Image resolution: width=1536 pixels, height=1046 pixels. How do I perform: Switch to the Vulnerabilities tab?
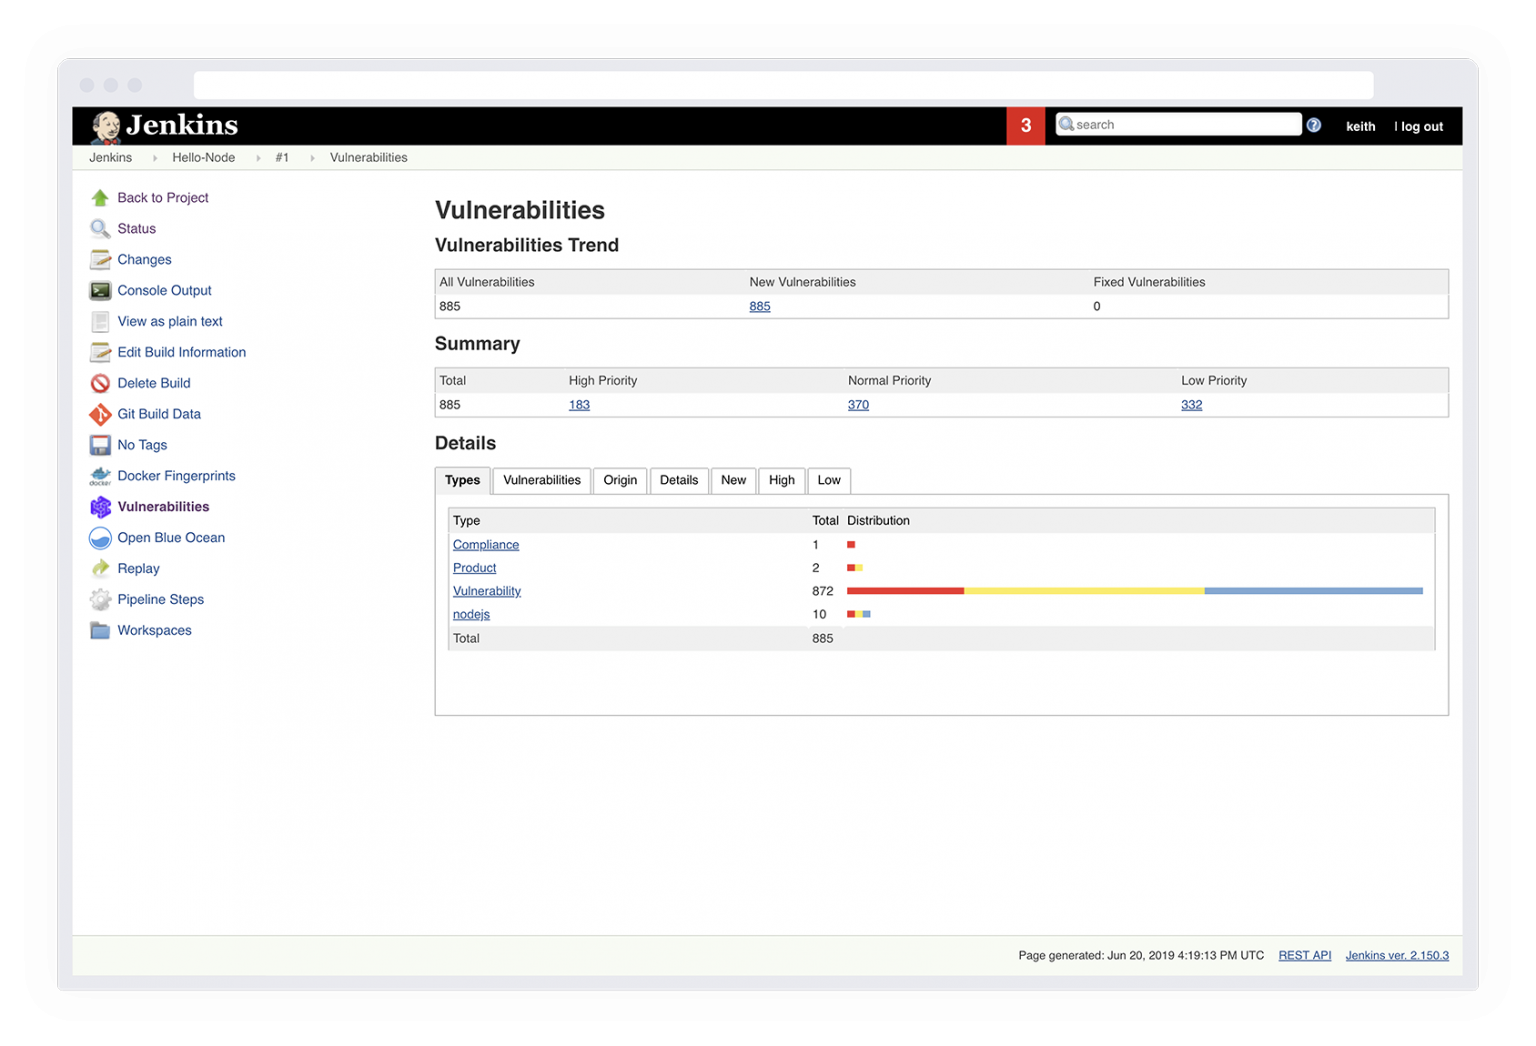tap(541, 480)
